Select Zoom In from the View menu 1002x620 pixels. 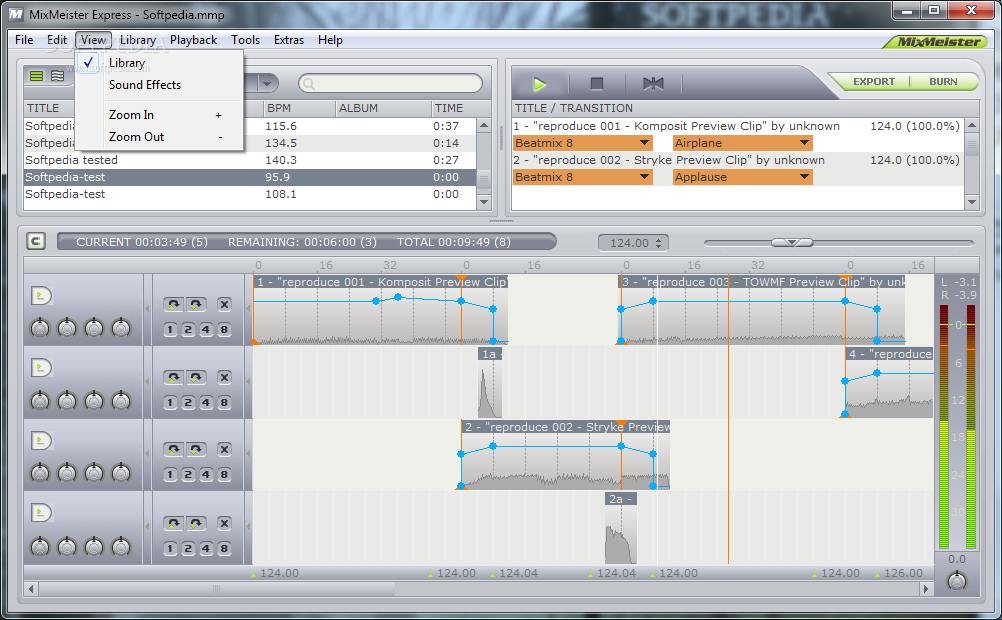tap(158, 115)
